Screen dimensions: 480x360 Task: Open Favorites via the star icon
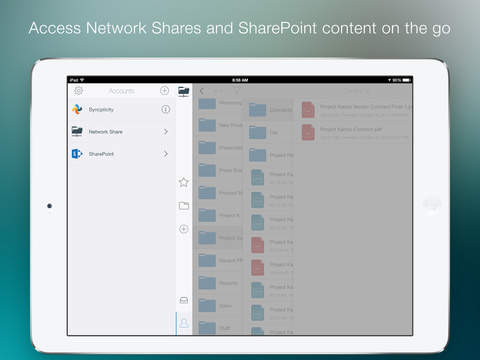(184, 182)
